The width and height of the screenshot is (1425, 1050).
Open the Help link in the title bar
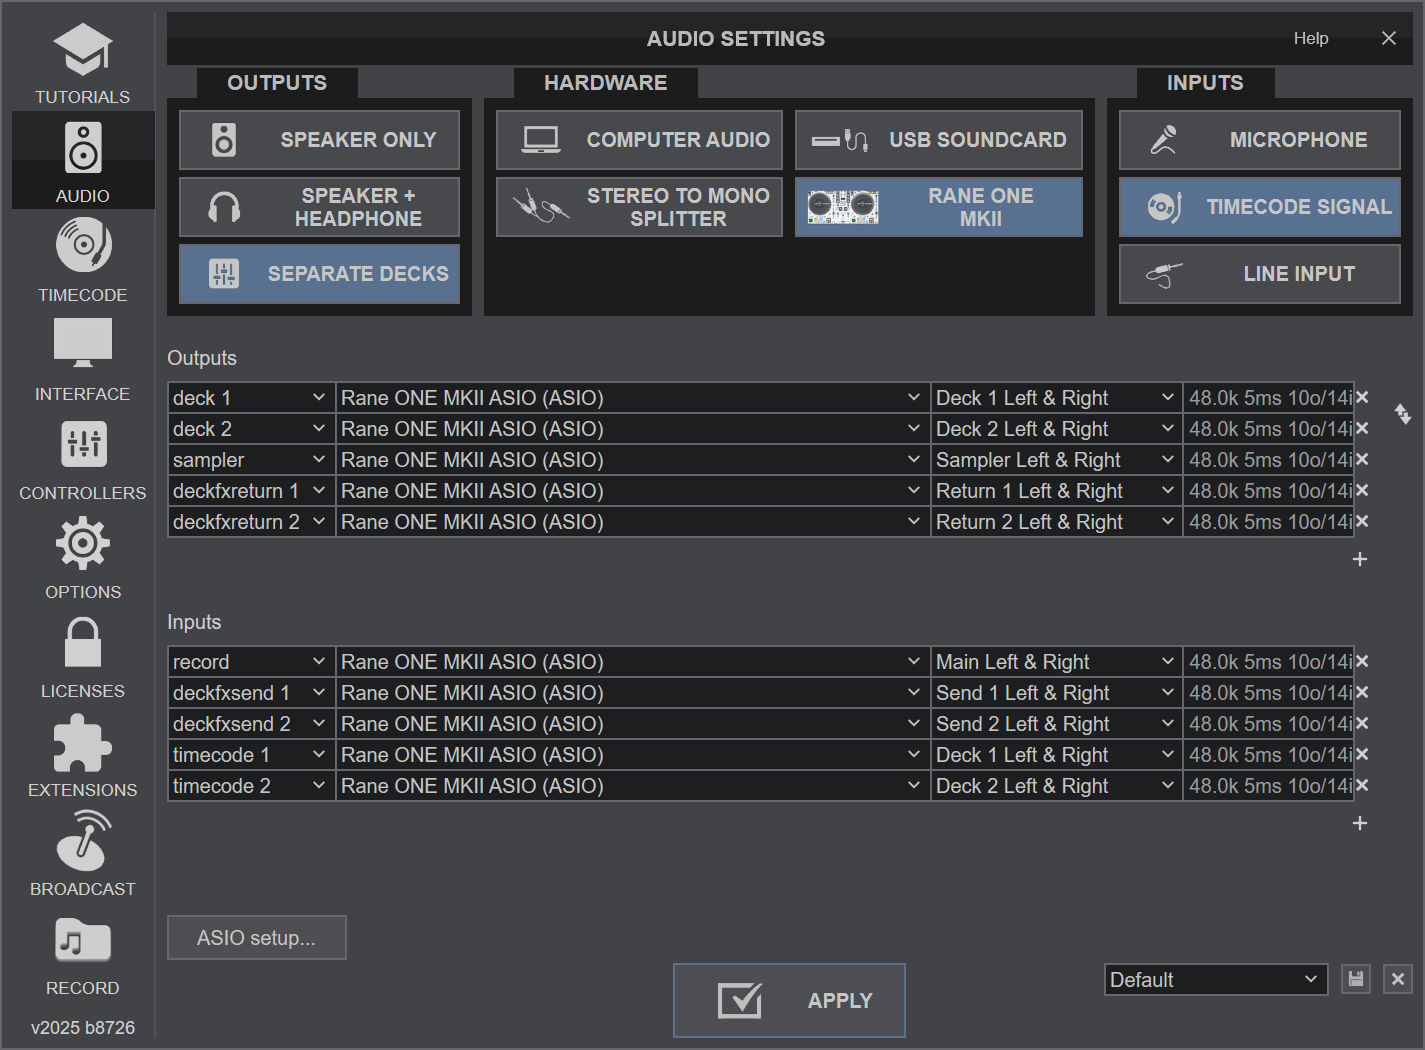coord(1310,38)
